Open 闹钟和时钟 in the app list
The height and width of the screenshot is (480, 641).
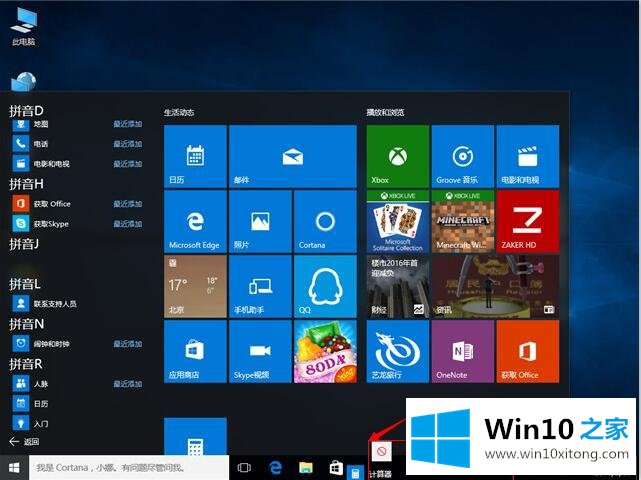click(76, 344)
